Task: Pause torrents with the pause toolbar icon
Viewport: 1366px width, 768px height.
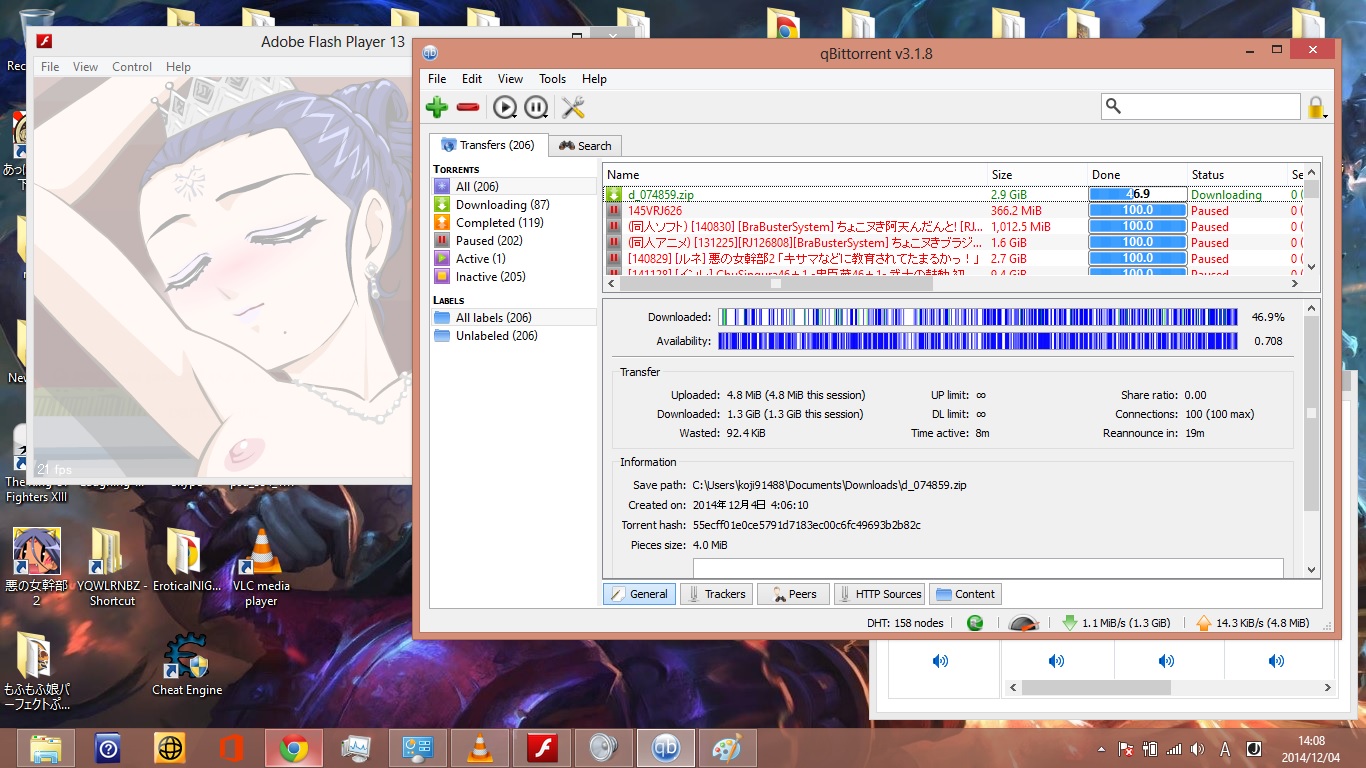Action: point(536,107)
